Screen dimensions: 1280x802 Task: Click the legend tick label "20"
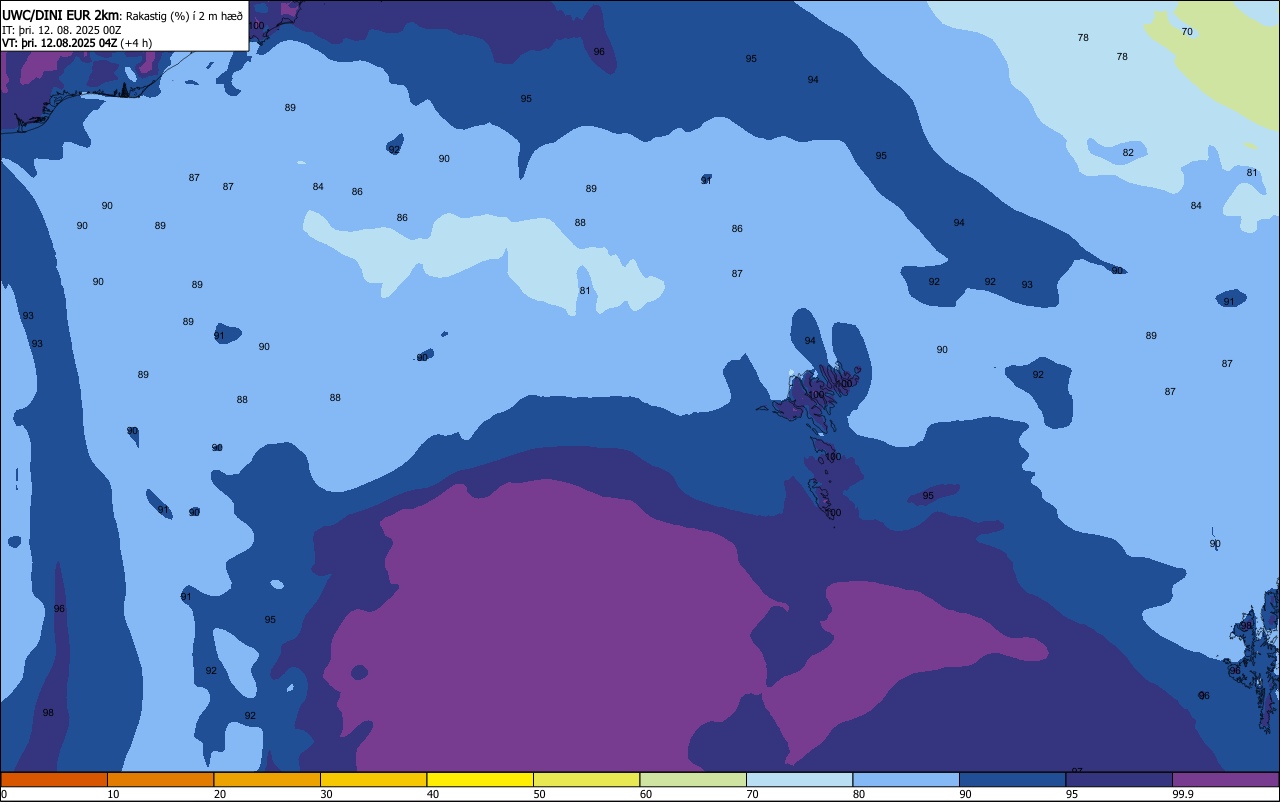(x=220, y=794)
